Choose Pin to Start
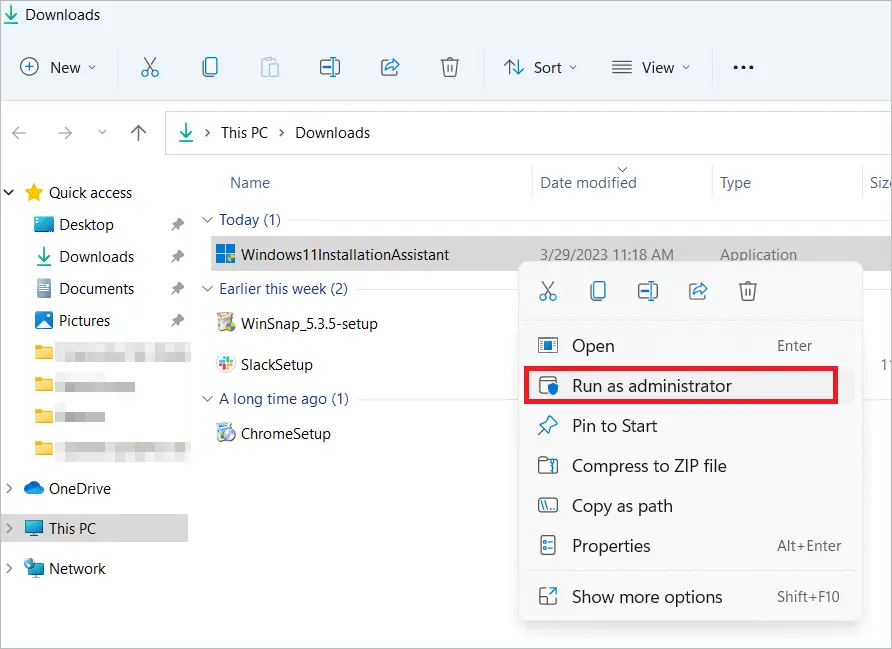The image size is (892, 649). coord(690,426)
